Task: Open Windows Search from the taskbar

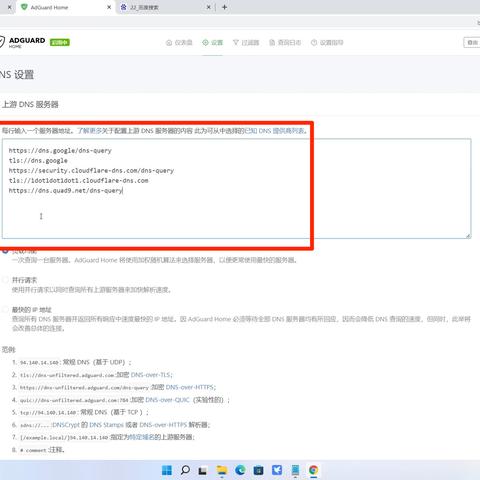Action: (185, 470)
